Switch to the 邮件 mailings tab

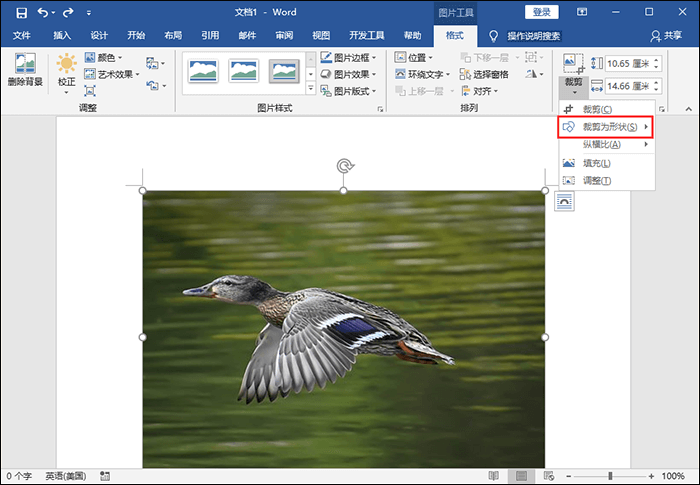click(247, 36)
